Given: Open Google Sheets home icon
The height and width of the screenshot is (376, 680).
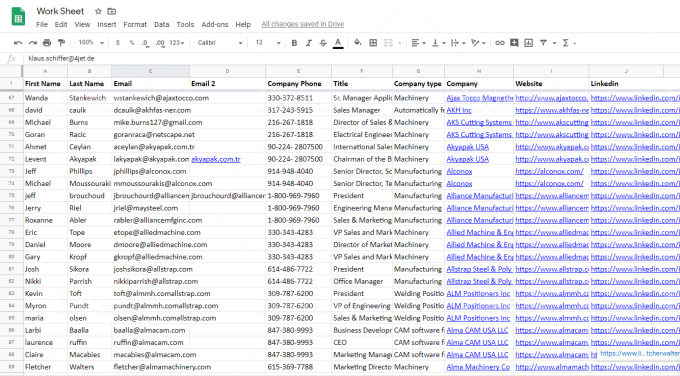Looking at the screenshot, I should click(x=18, y=17).
